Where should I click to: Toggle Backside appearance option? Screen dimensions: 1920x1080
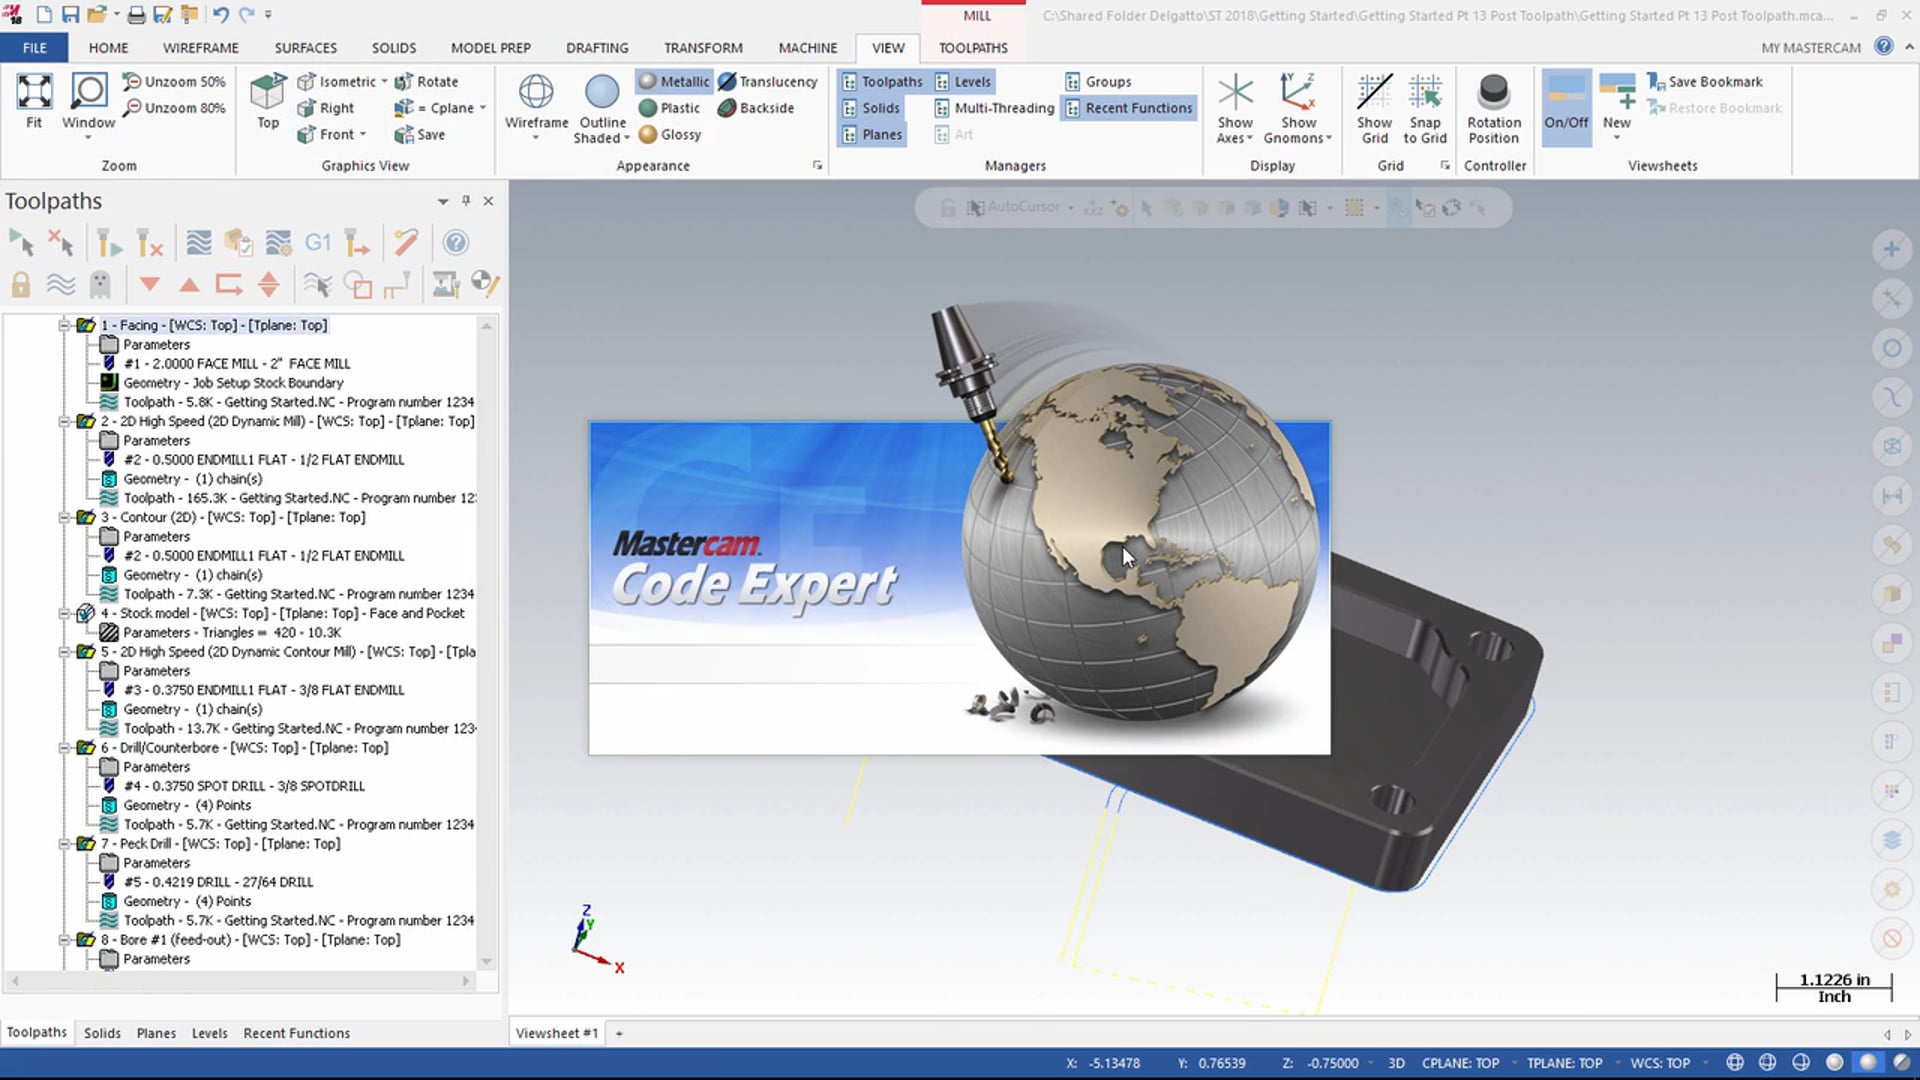756,108
